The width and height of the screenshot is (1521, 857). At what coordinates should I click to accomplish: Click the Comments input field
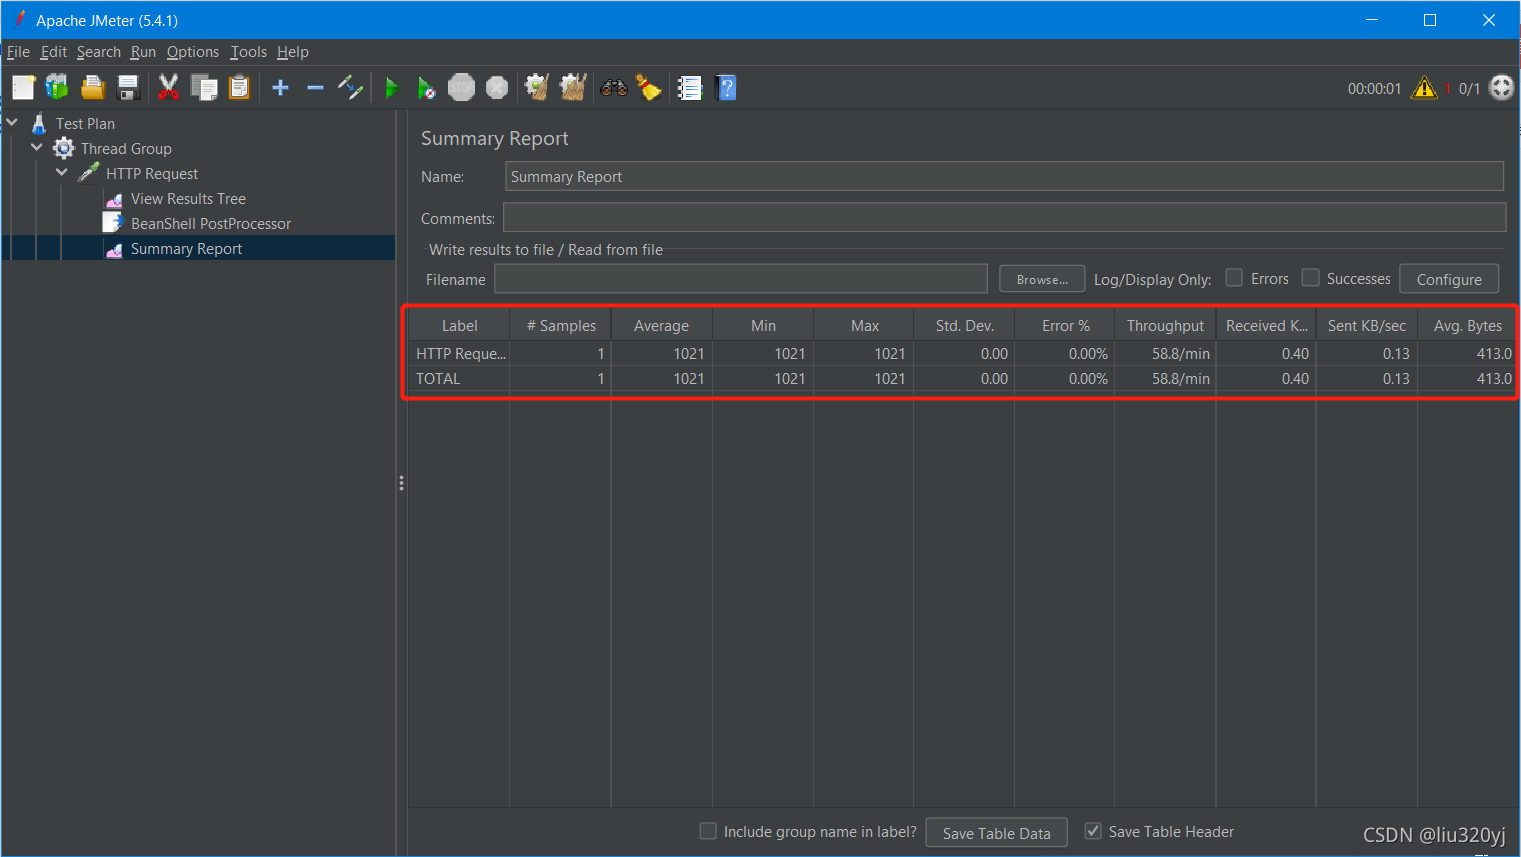[1004, 218]
